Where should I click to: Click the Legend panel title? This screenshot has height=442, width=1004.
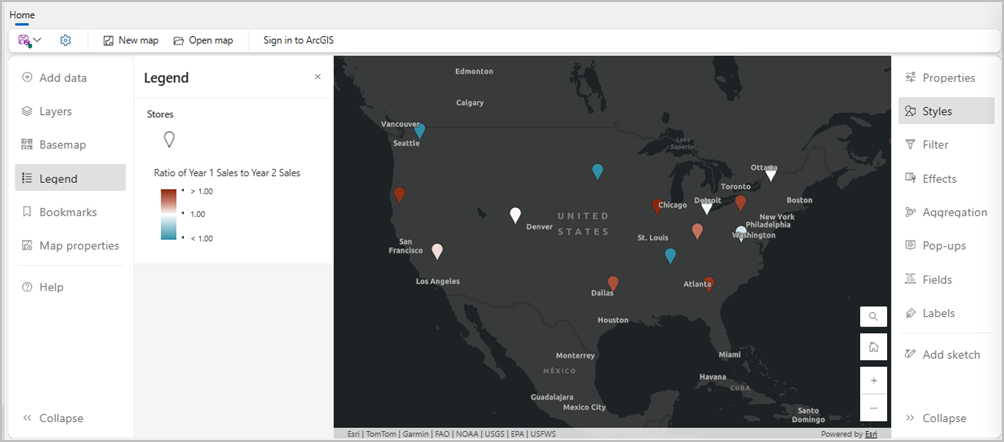pyautogui.click(x=166, y=78)
